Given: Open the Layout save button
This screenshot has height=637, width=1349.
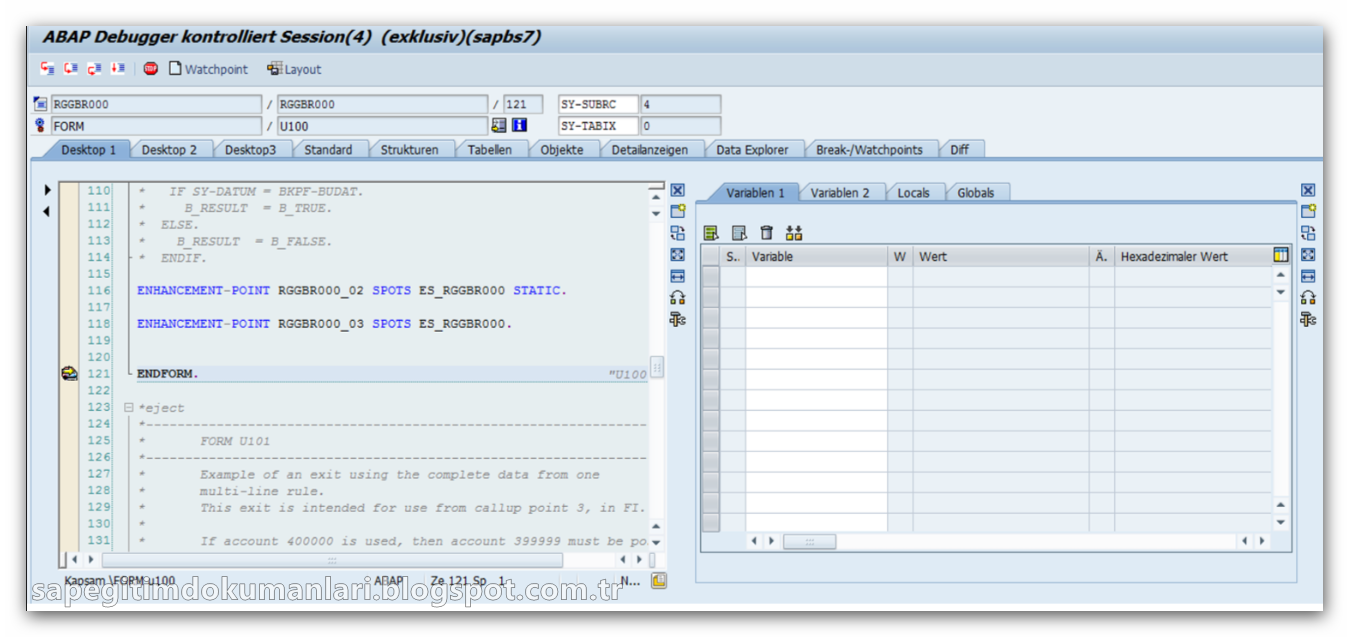Looking at the screenshot, I should point(294,69).
